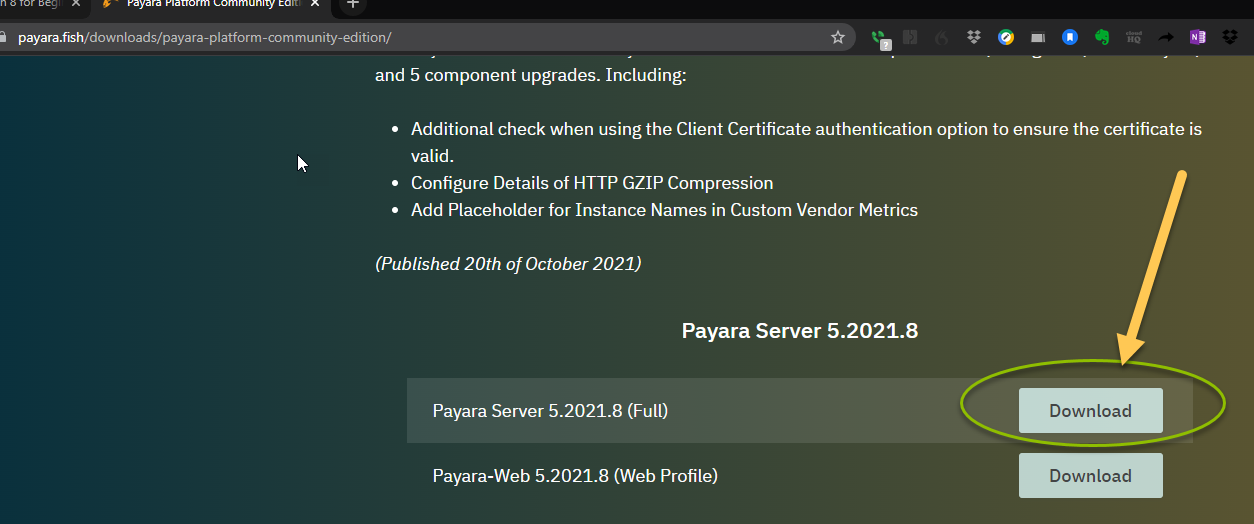
Task: Download Payara-Web 5.2021.8 (Web Profile)
Action: point(1090,476)
